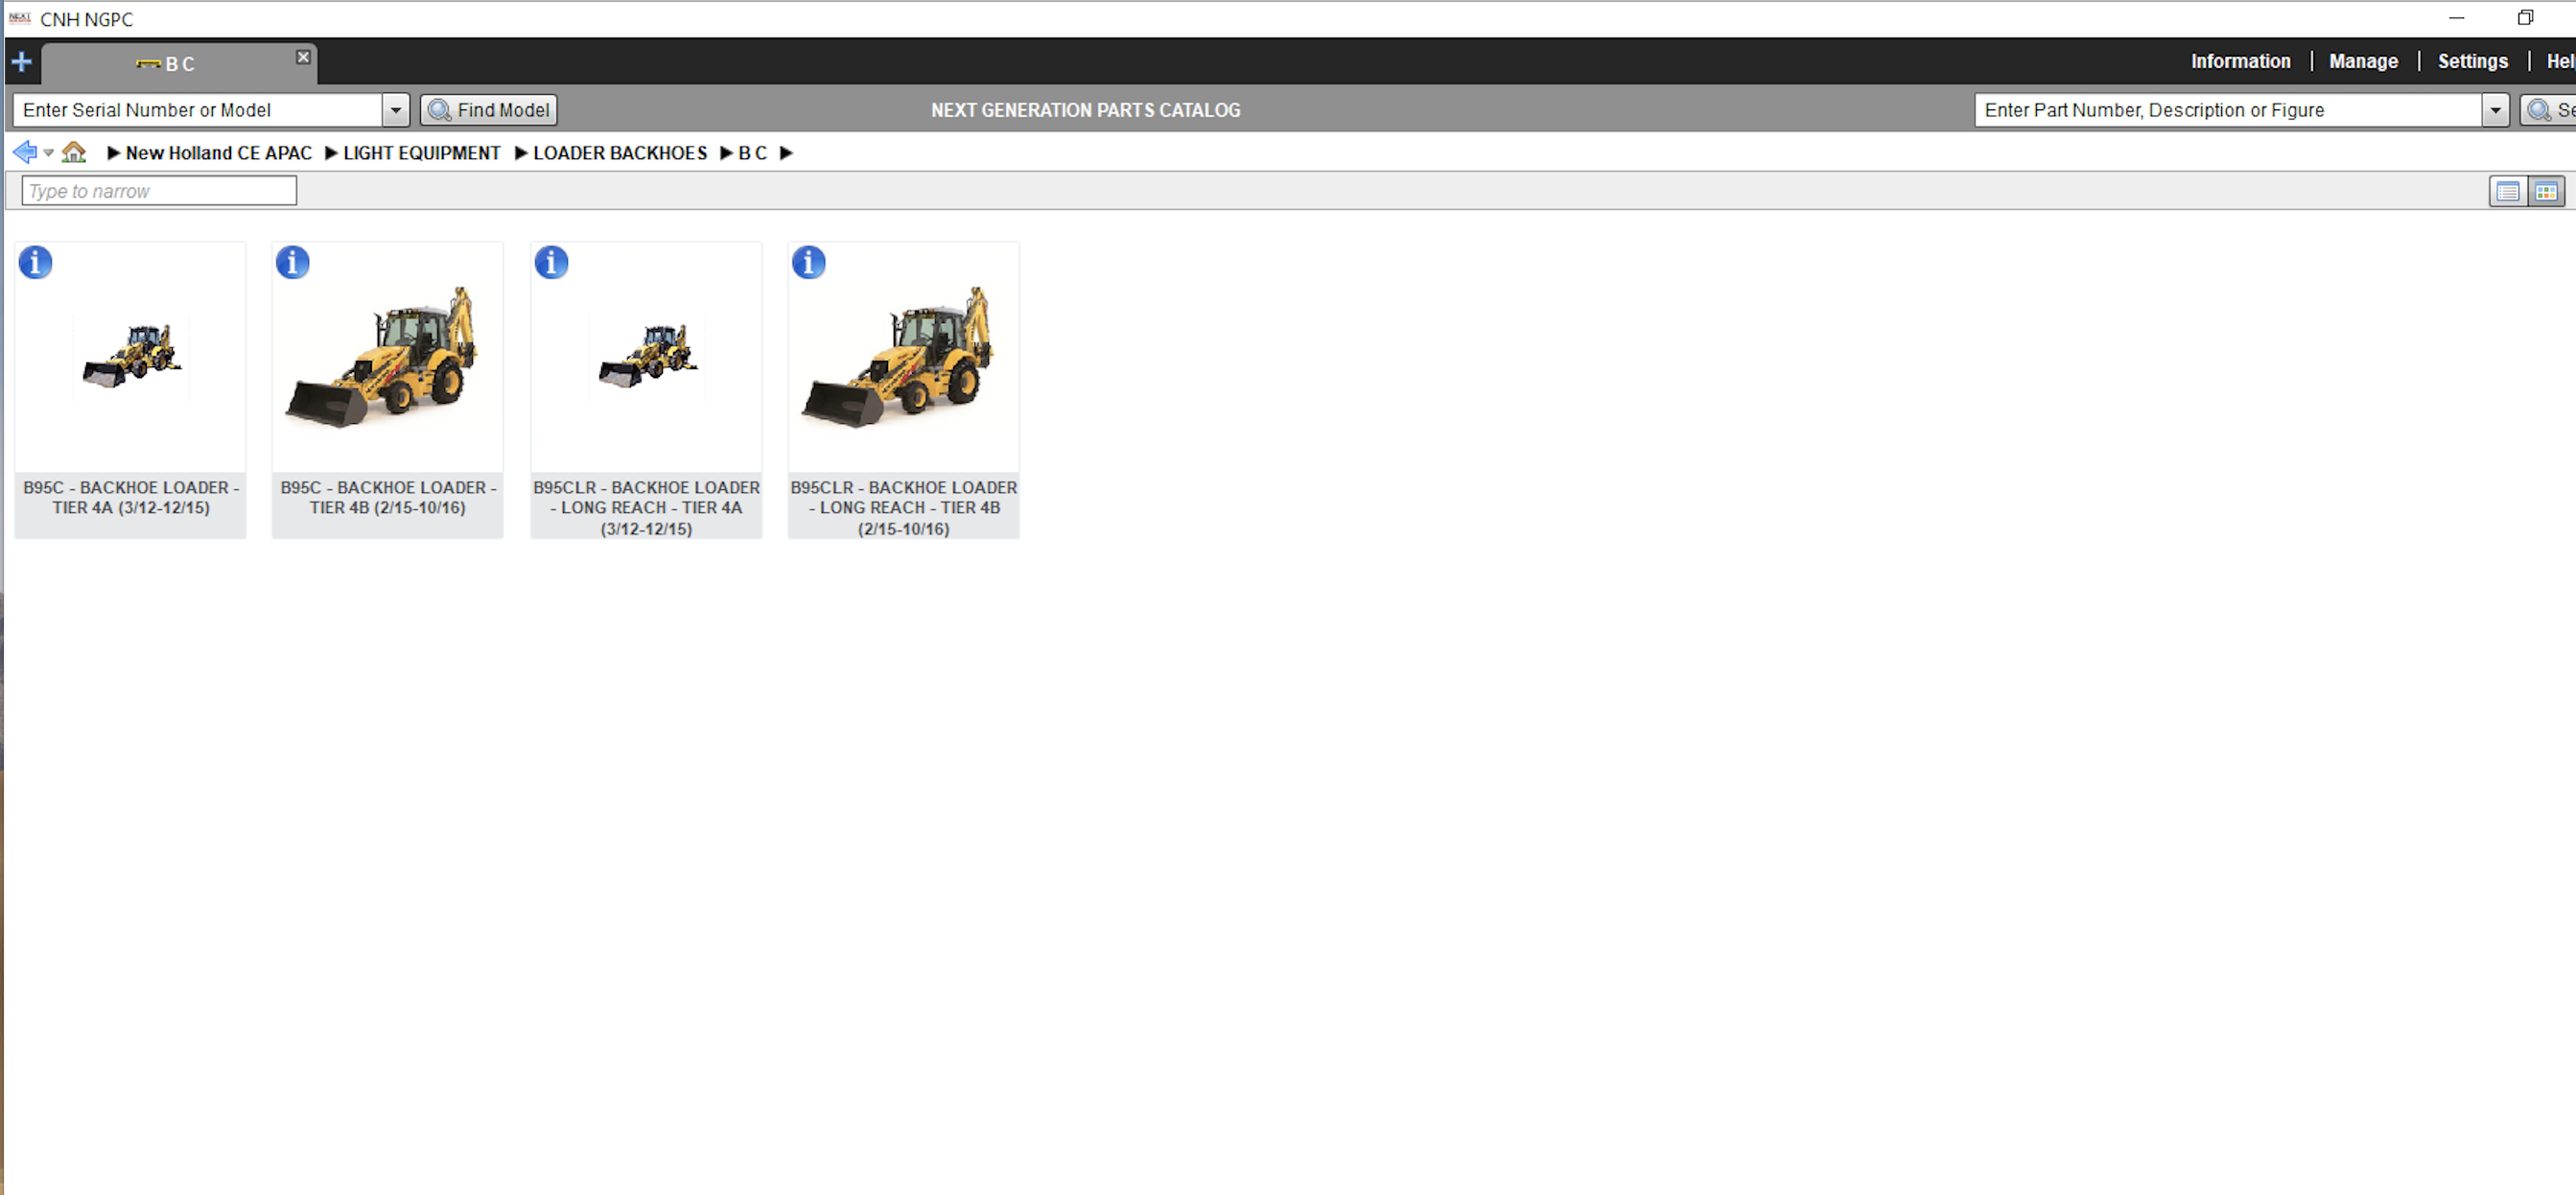Open the part number search dropdown
The height and width of the screenshot is (1195, 2576).
pos(2497,110)
